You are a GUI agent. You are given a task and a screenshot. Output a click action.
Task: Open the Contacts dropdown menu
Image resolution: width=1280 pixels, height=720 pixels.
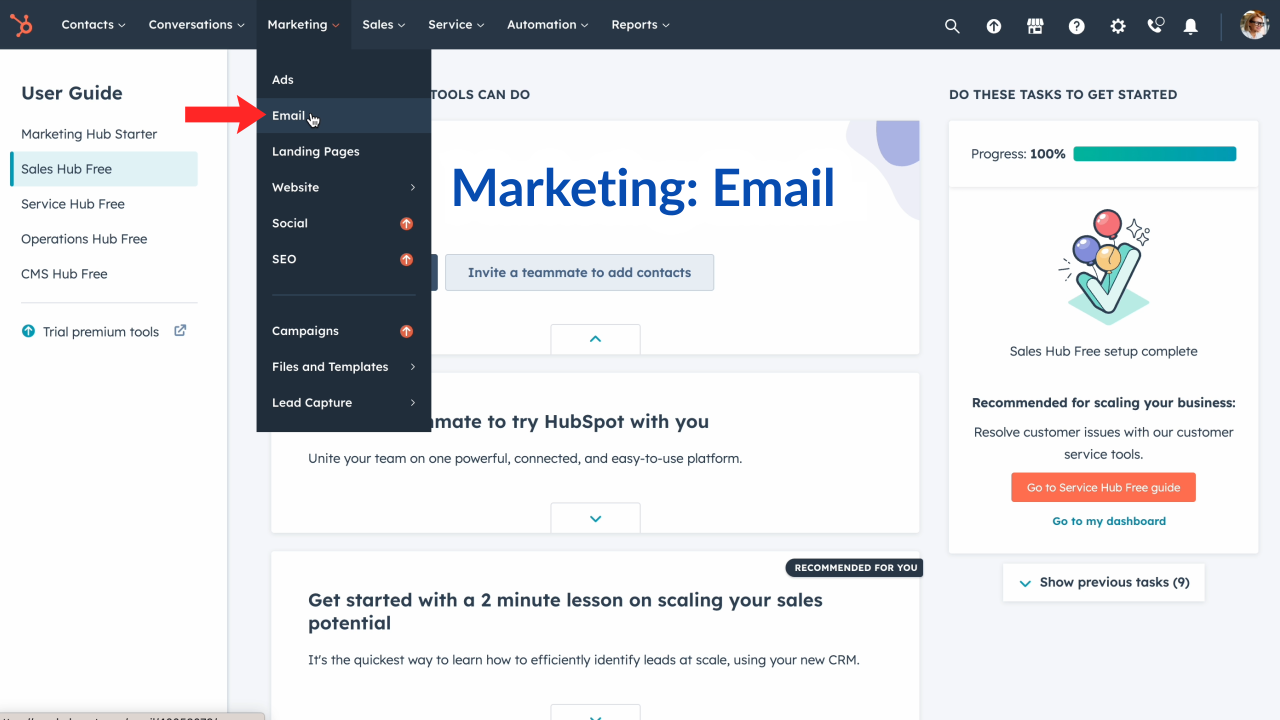(x=93, y=25)
